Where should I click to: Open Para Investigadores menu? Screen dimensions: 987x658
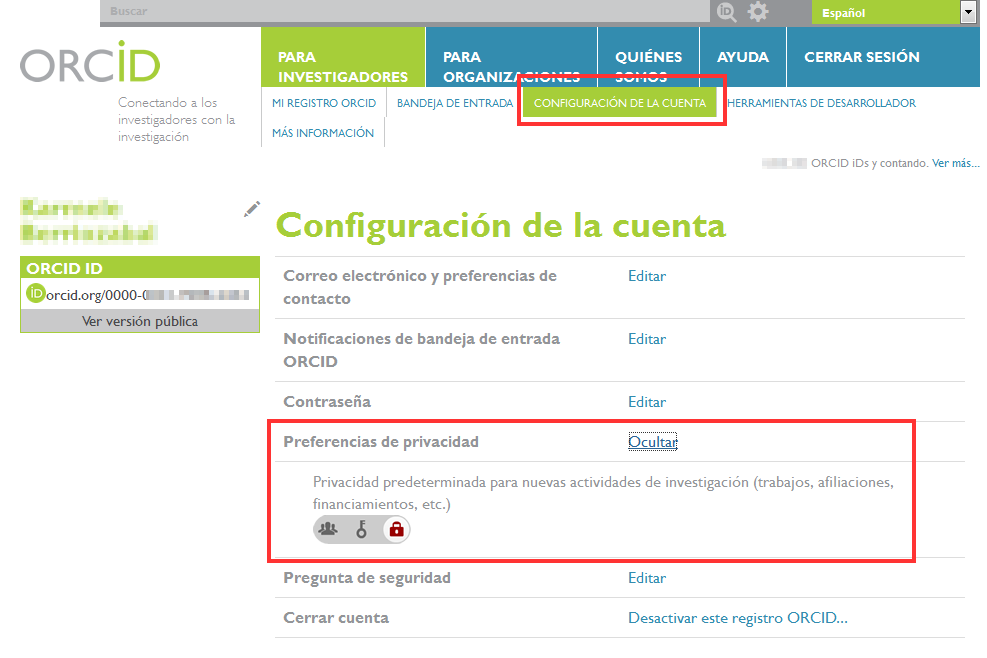tap(343, 57)
